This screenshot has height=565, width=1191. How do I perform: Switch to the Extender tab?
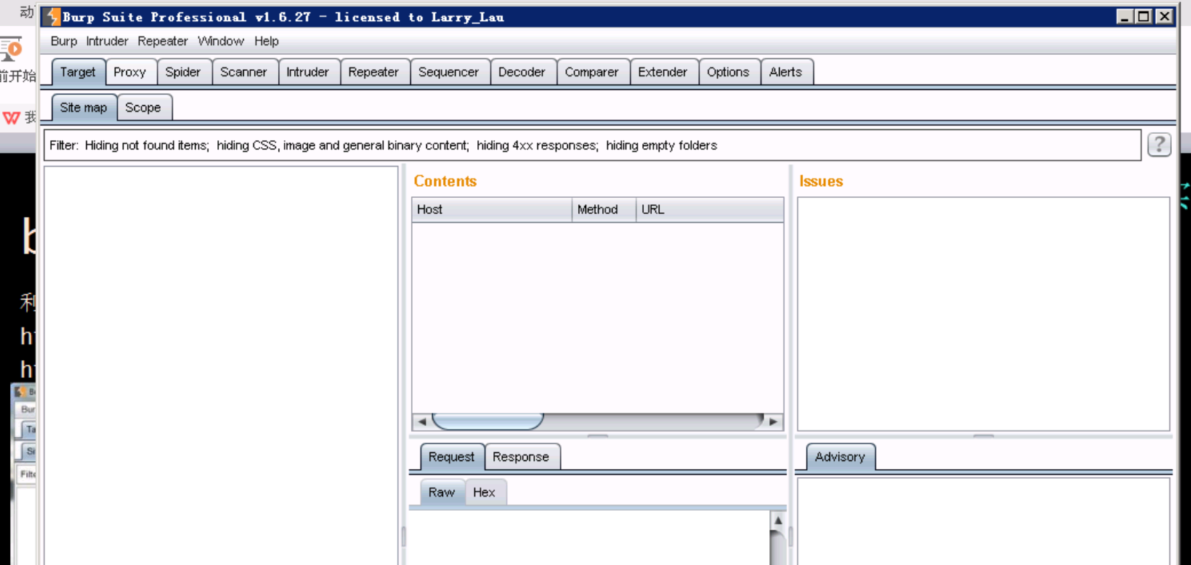[x=662, y=72]
